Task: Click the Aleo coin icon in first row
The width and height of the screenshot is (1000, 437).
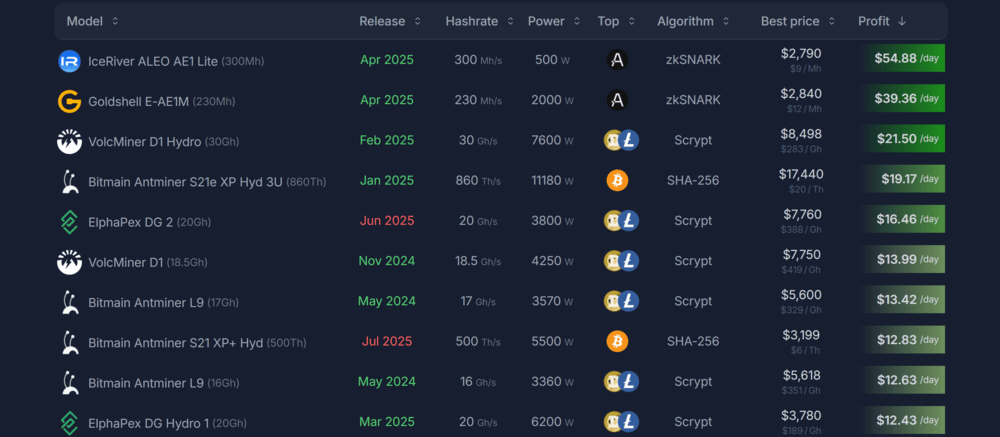Action: [617, 61]
